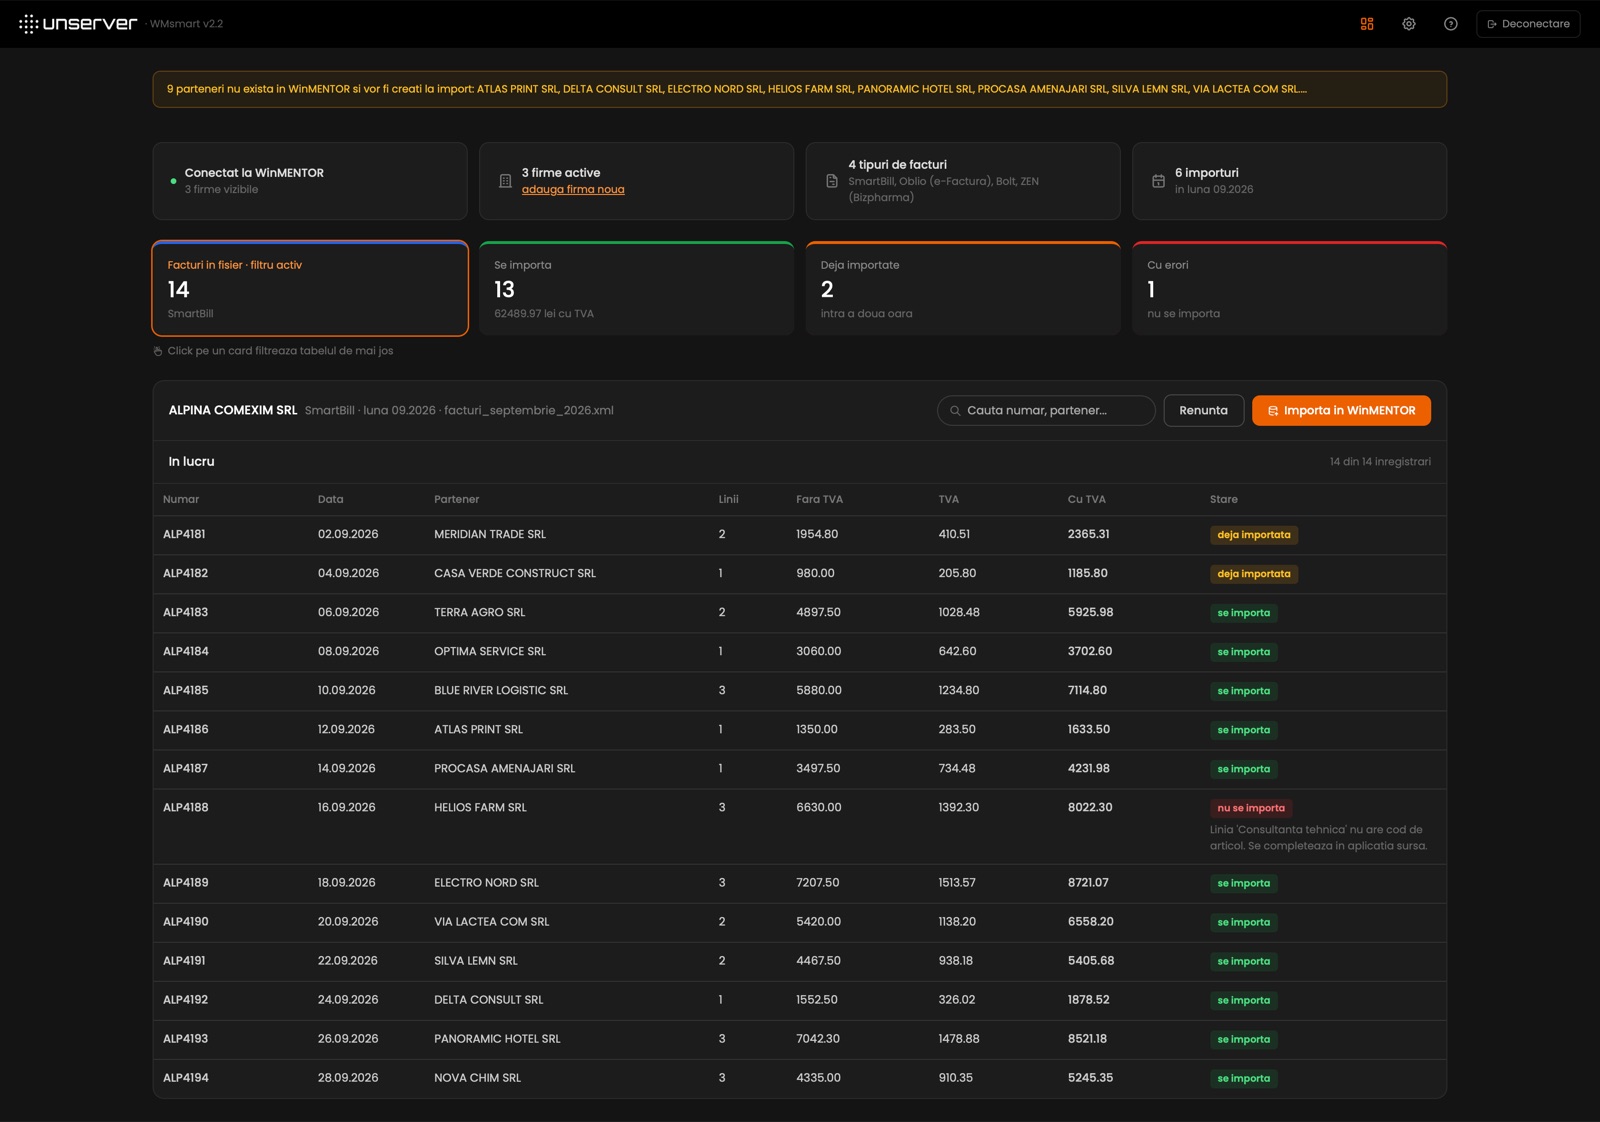Filter by the Cu erori card
This screenshot has width=1600, height=1122.
(x=1289, y=289)
